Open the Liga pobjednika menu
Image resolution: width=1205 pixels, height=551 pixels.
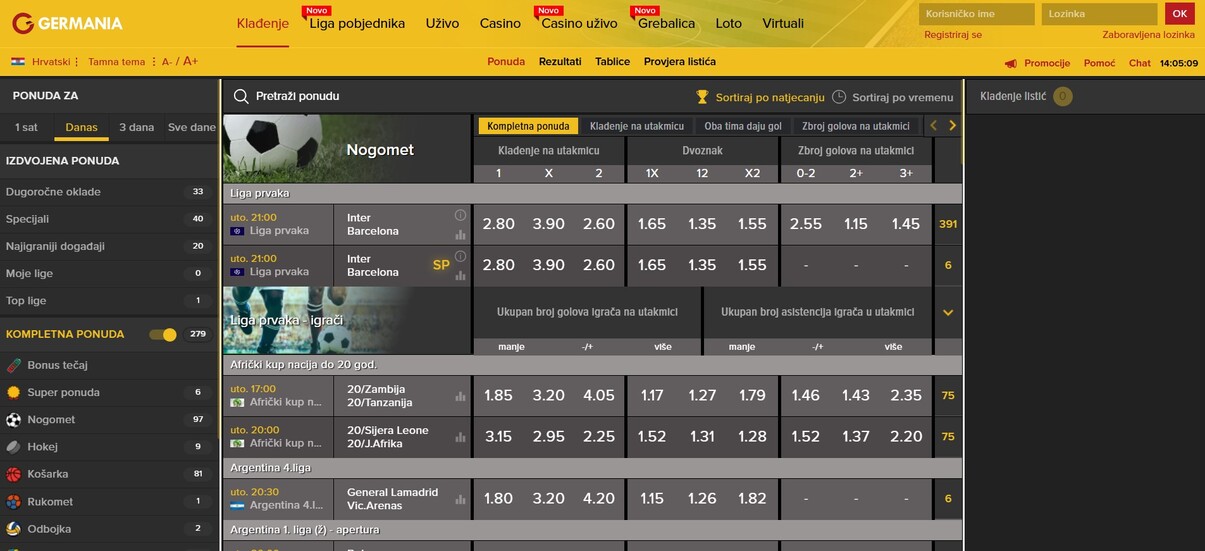tap(357, 23)
